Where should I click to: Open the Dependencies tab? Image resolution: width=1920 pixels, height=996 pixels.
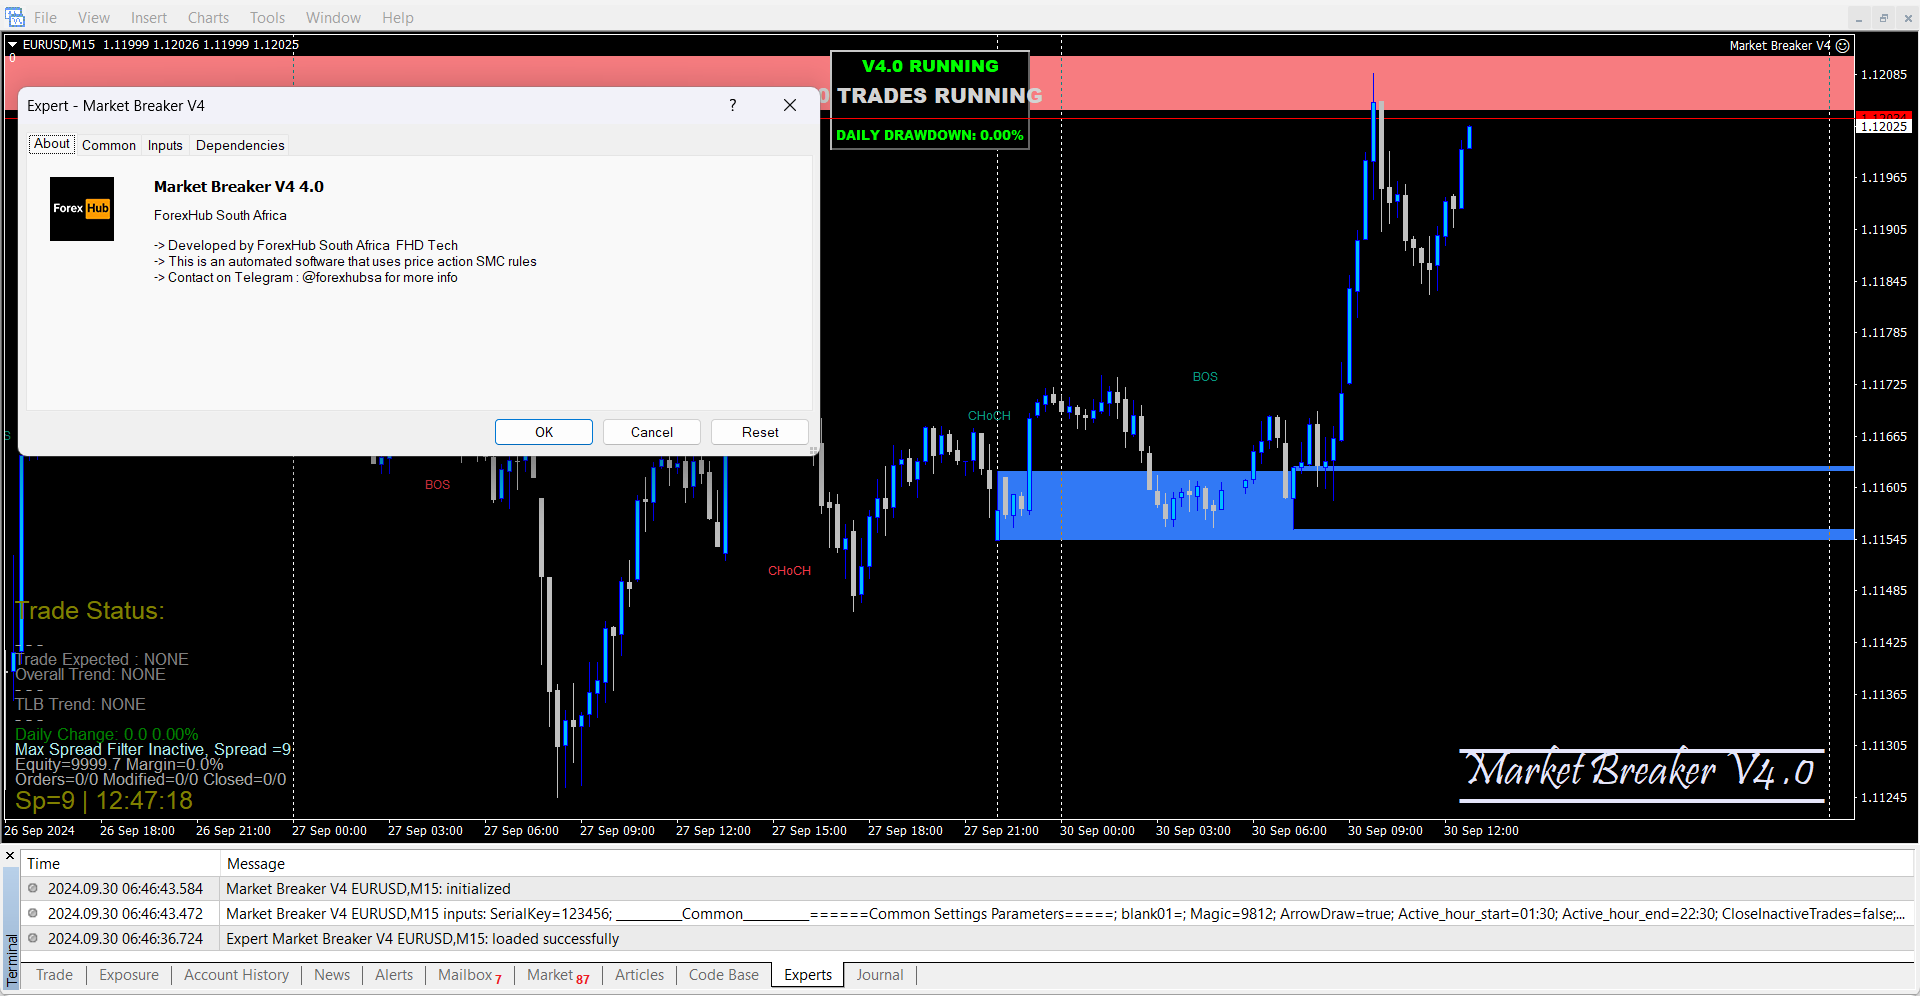click(x=240, y=145)
